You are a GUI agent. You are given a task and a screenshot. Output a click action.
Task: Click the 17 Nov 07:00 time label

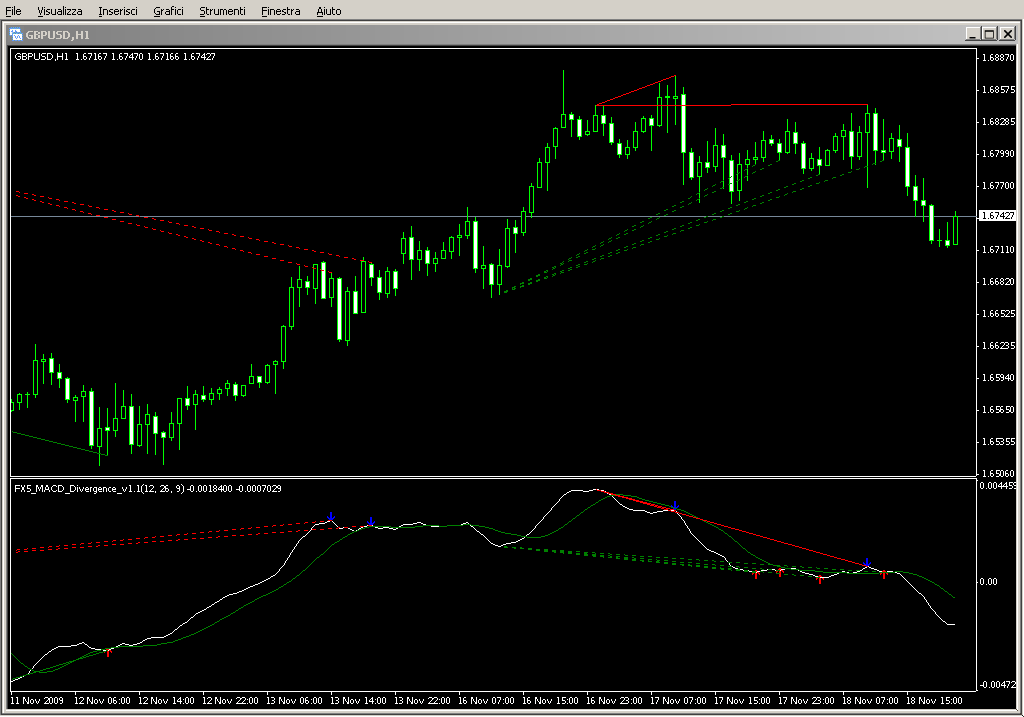click(678, 700)
